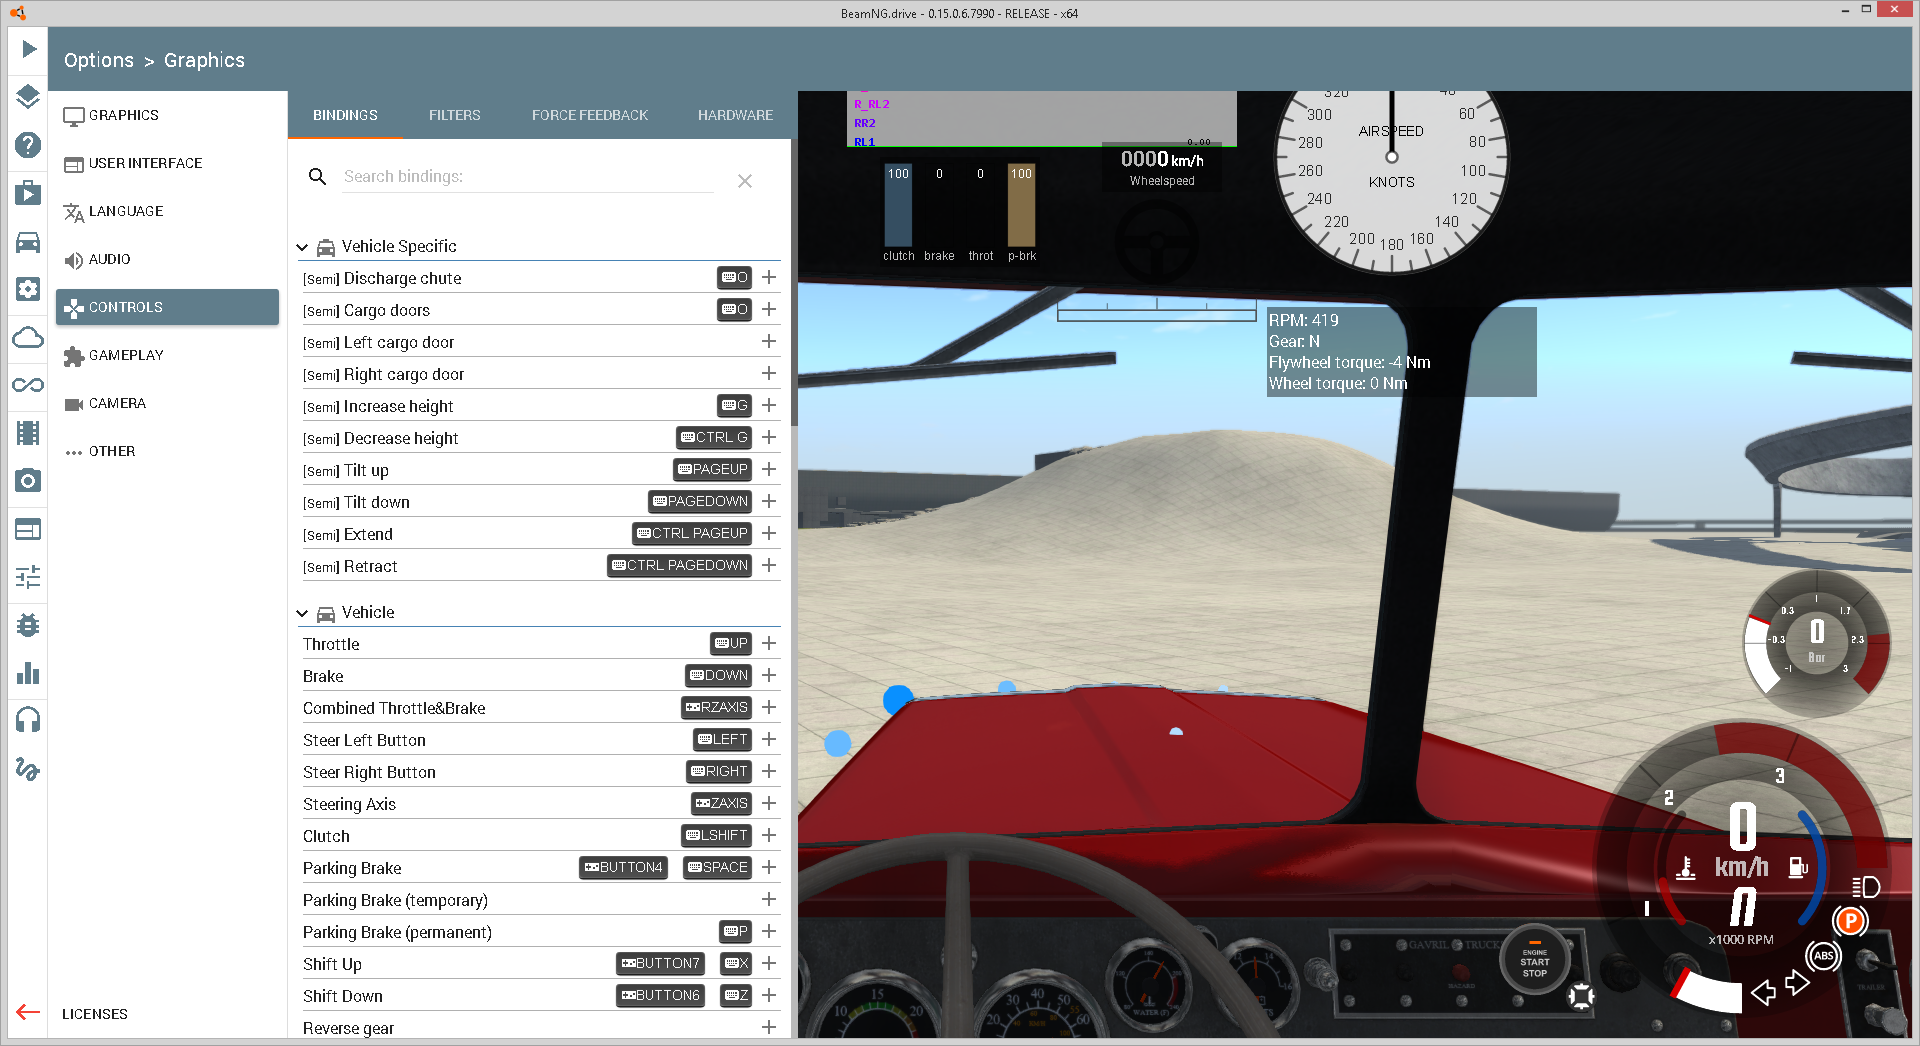Open the film strip sidebar icon
1920x1046 pixels.
click(x=28, y=433)
